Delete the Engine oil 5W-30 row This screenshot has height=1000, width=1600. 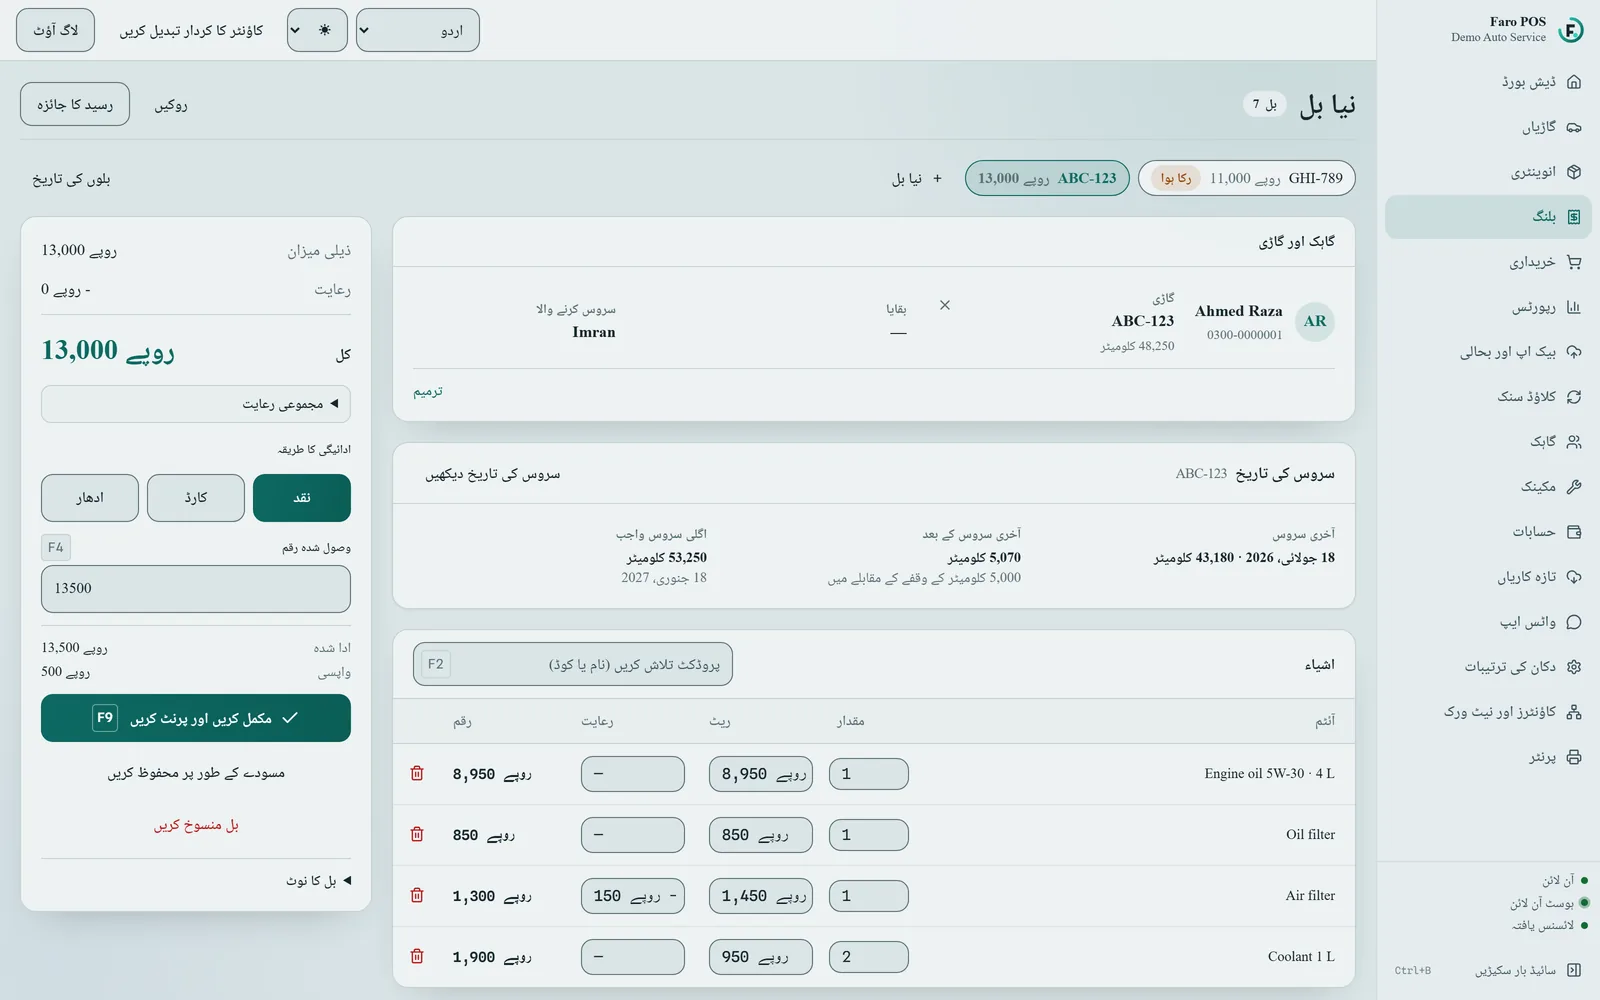click(x=417, y=774)
